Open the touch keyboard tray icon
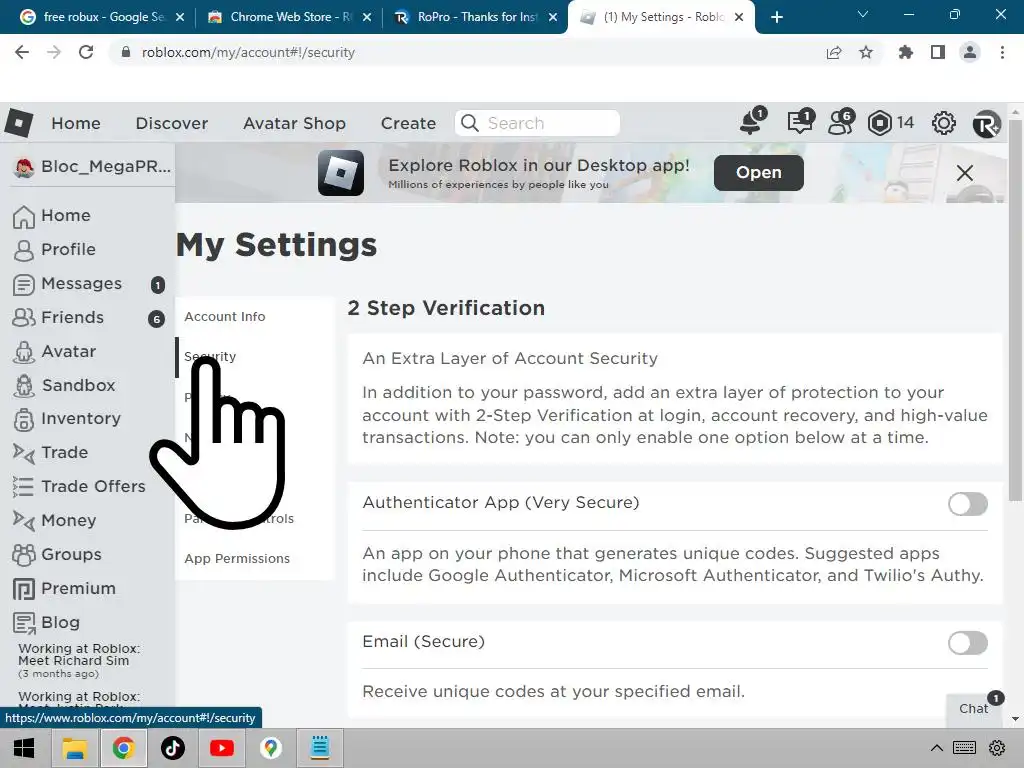Screen dimensions: 1024x768 click(965, 748)
